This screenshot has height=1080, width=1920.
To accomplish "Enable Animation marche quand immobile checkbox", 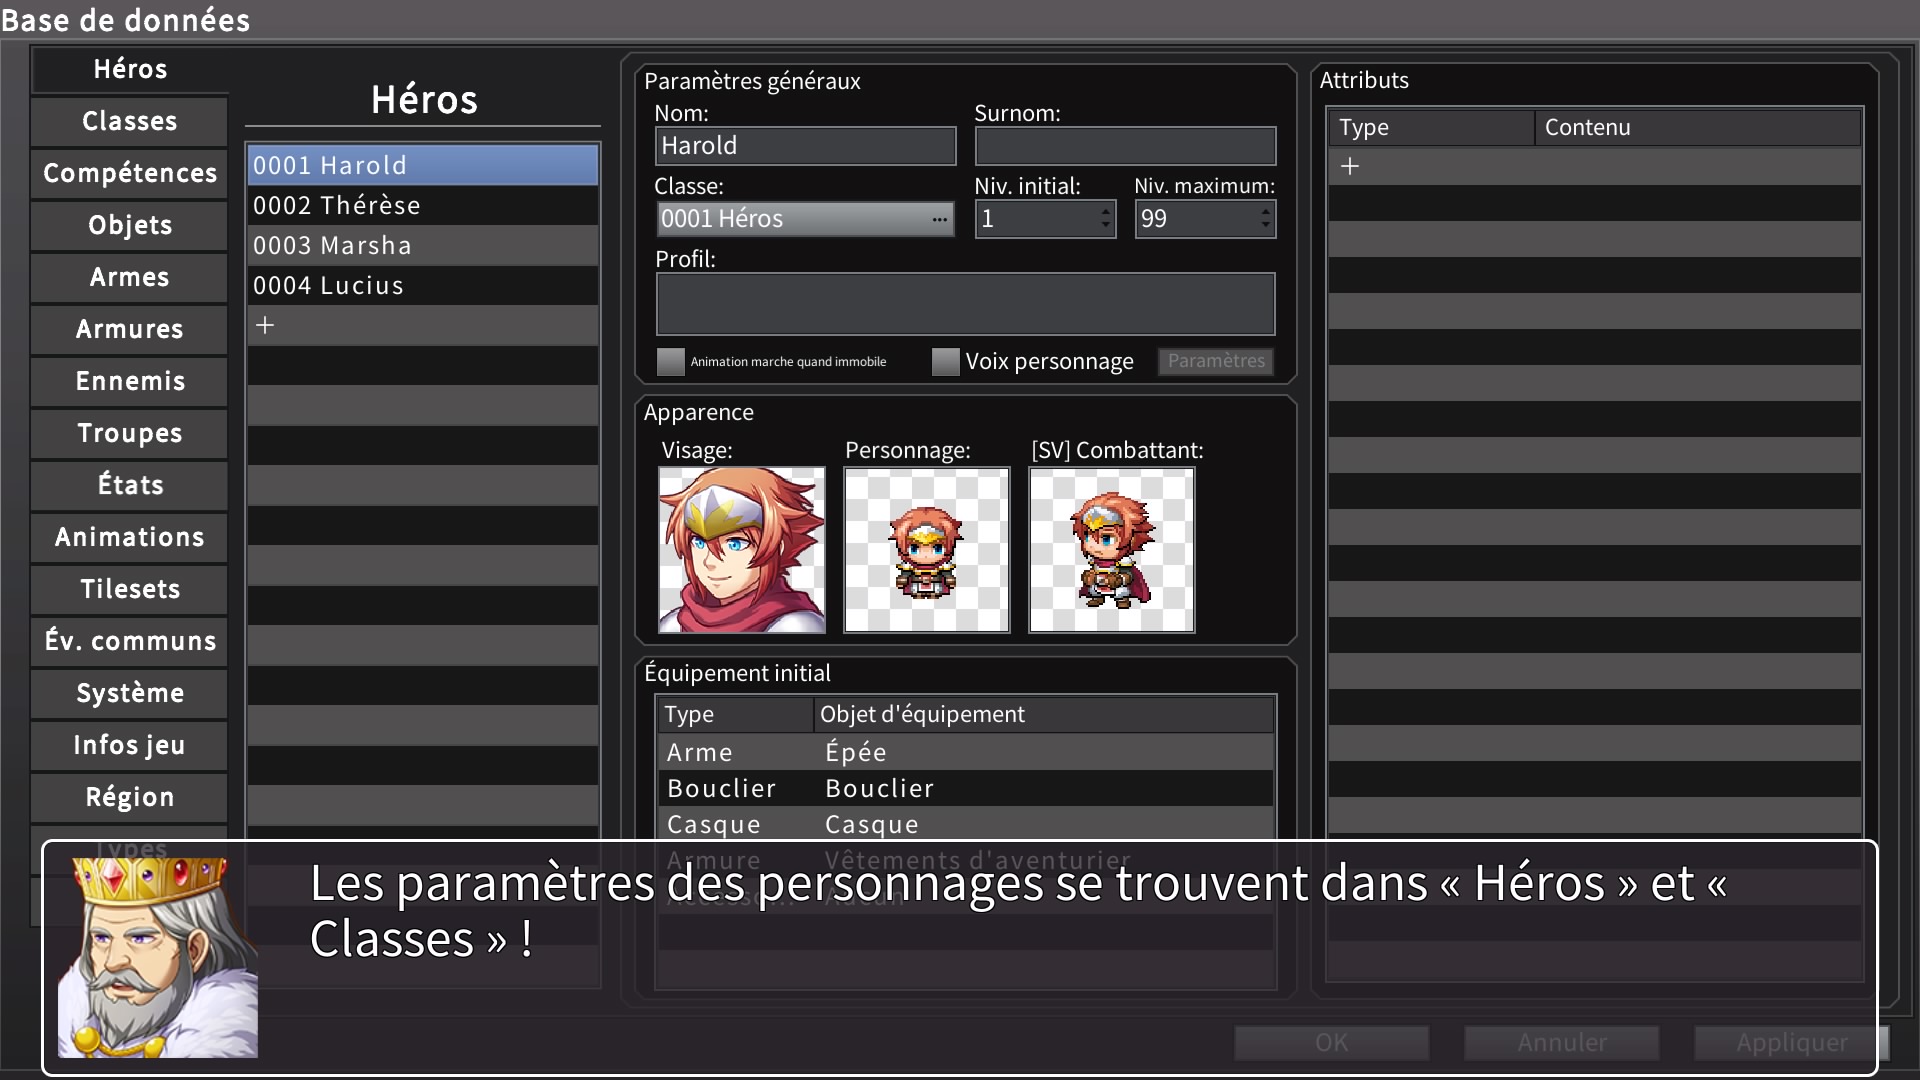I will [671, 361].
